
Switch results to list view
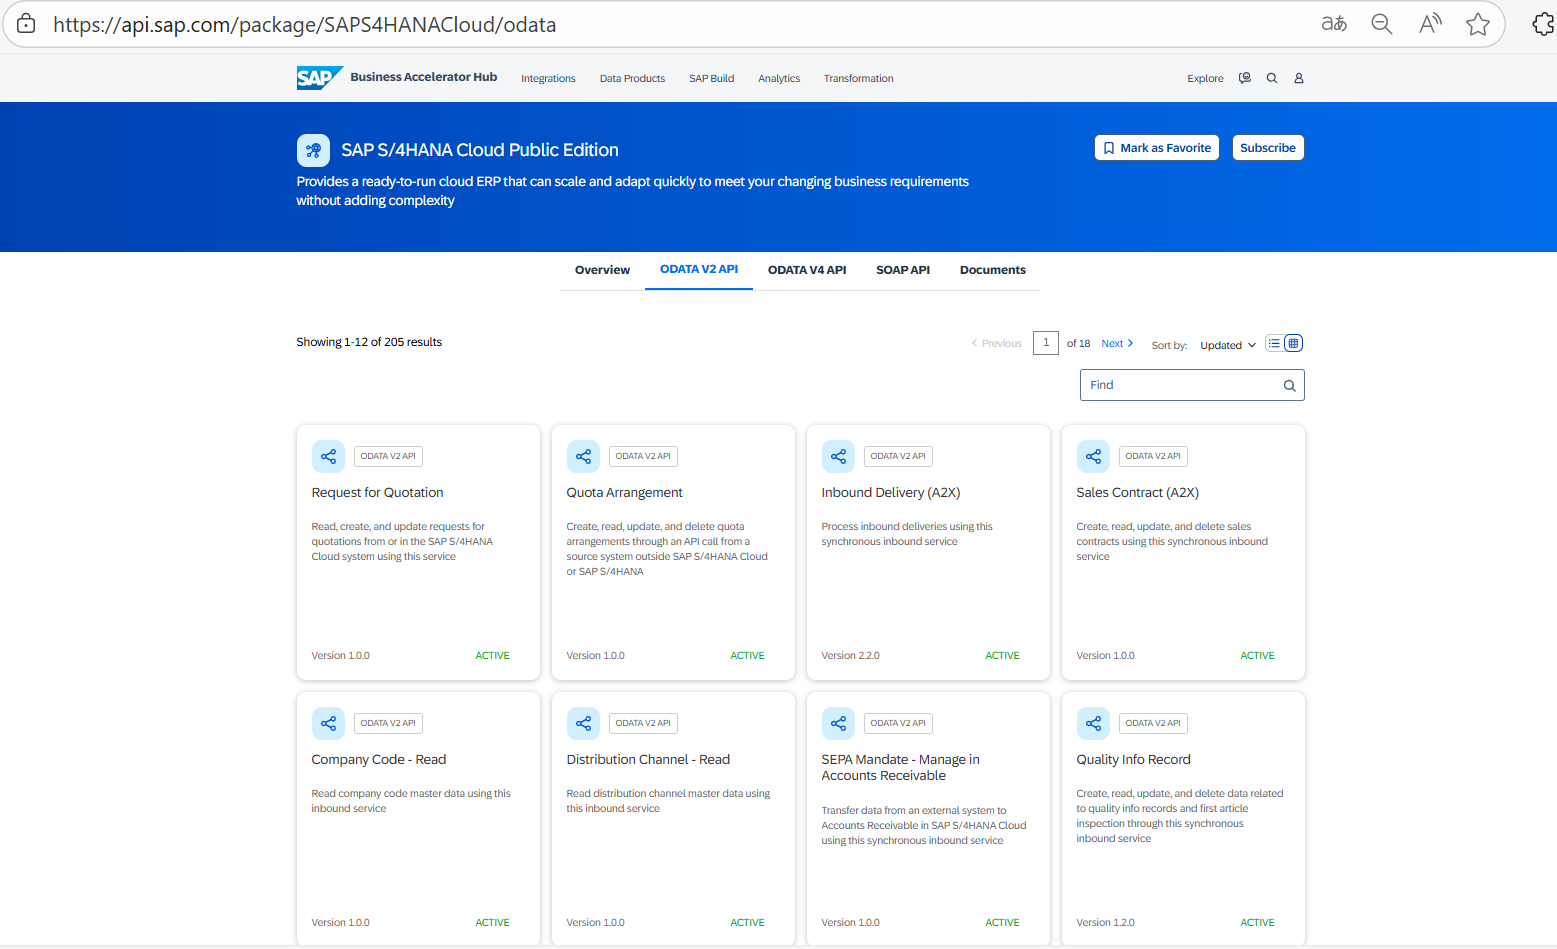point(1273,342)
